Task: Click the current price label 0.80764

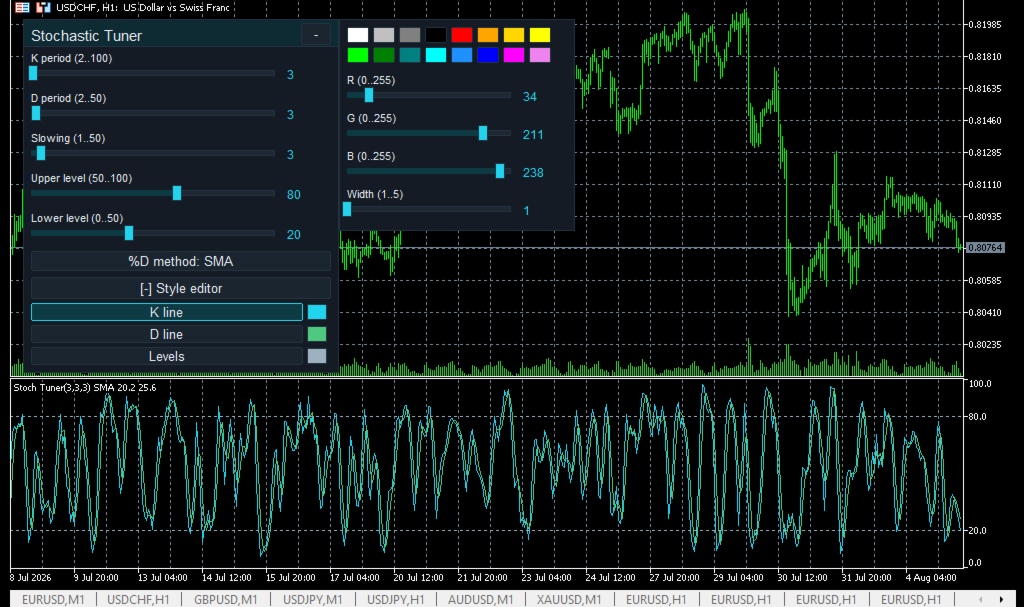Action: pyautogui.click(x=985, y=248)
